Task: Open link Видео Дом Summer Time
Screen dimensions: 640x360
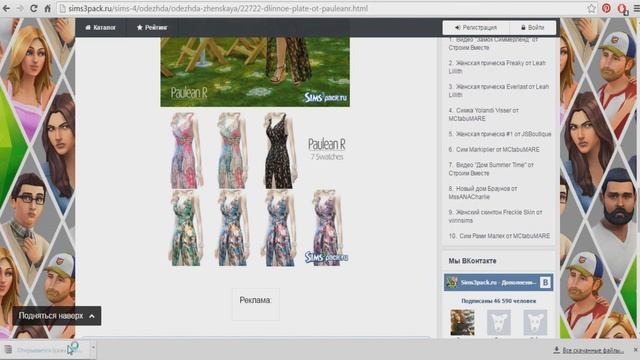Action: [x=491, y=169]
